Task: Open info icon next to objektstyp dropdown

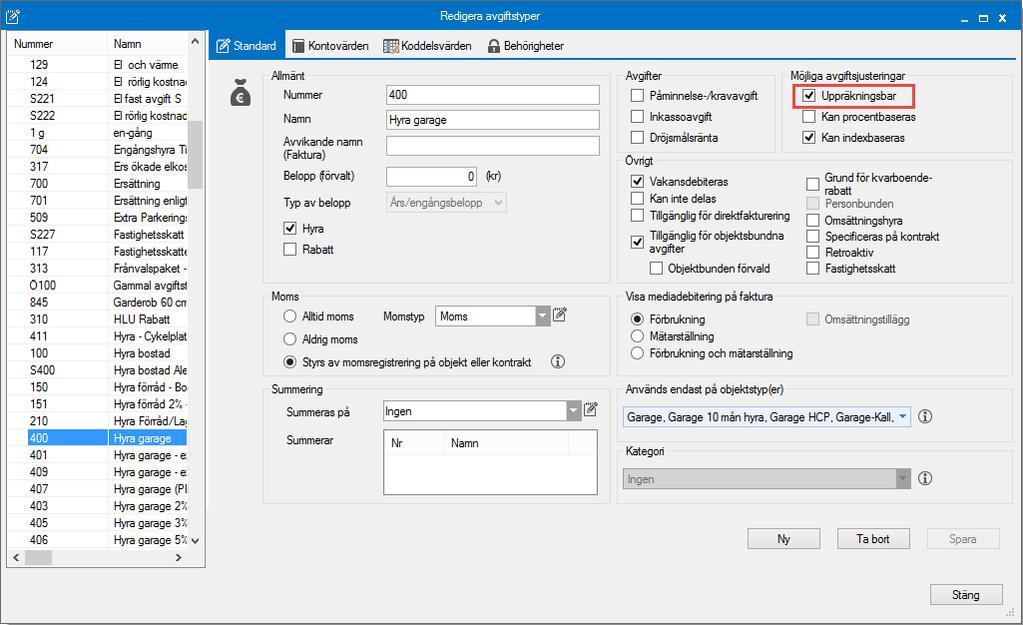Action: click(x=925, y=416)
